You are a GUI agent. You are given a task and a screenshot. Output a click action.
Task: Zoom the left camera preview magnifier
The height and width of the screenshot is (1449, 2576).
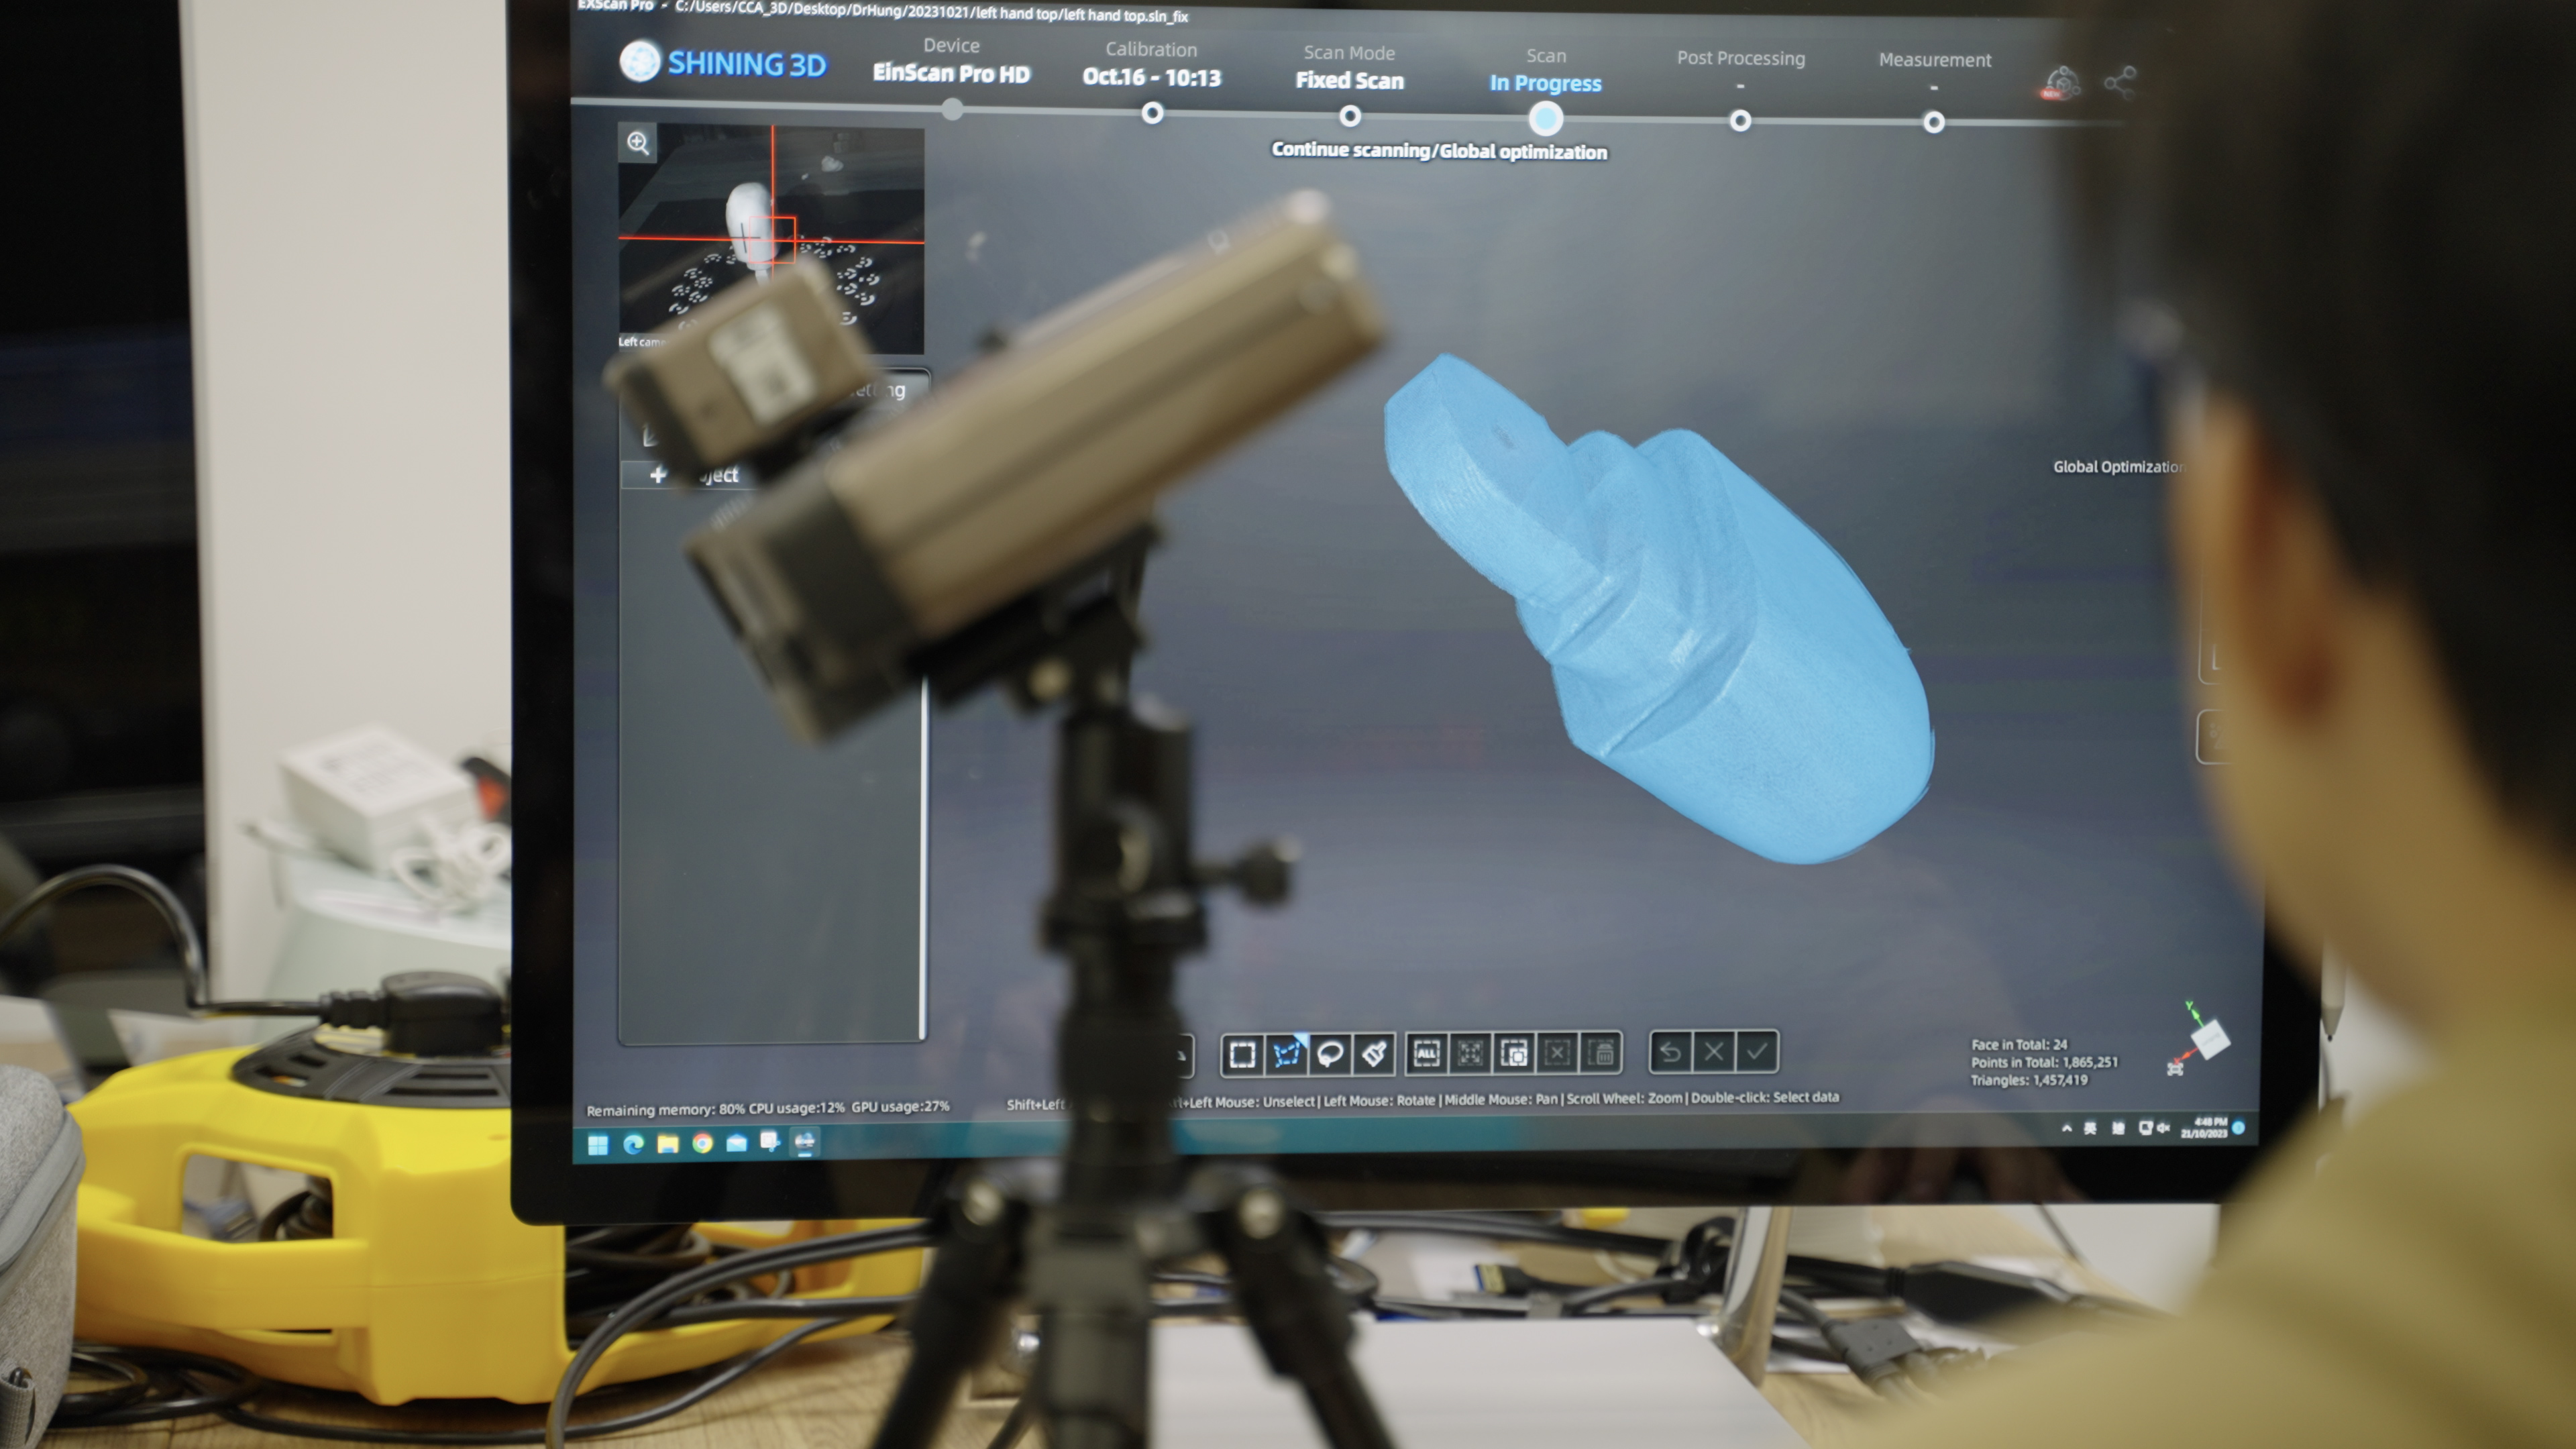point(638,143)
